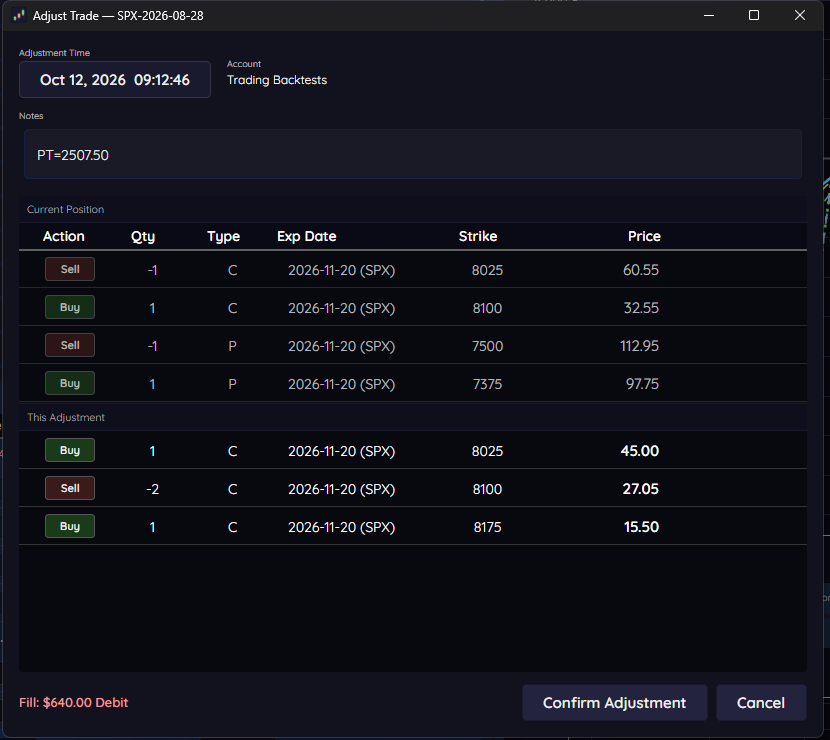Toggle Buy button on 8100 call at 32.55
This screenshot has width=830, height=740.
coord(70,307)
